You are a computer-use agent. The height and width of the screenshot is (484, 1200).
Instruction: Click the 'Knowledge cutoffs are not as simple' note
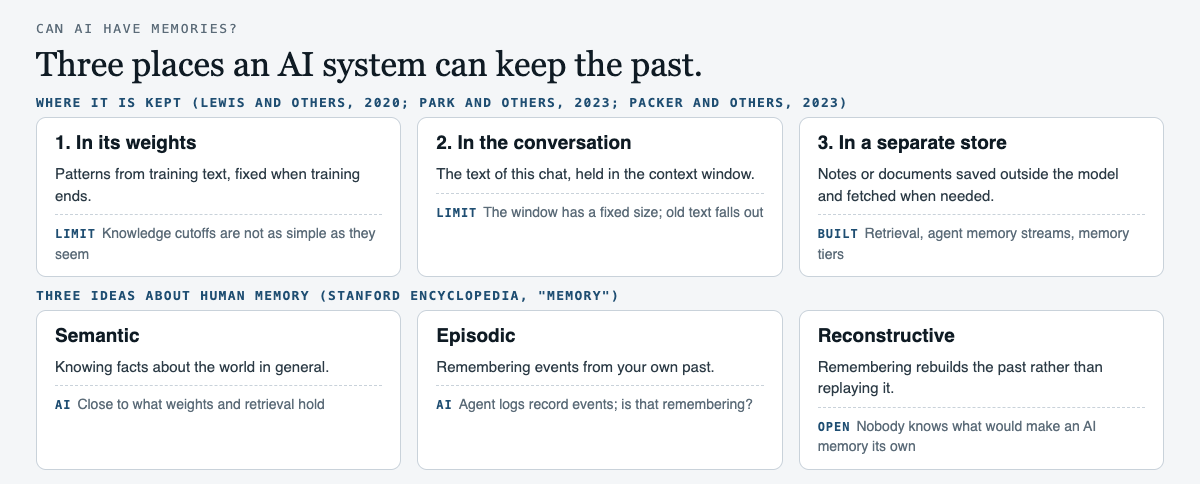click(216, 244)
